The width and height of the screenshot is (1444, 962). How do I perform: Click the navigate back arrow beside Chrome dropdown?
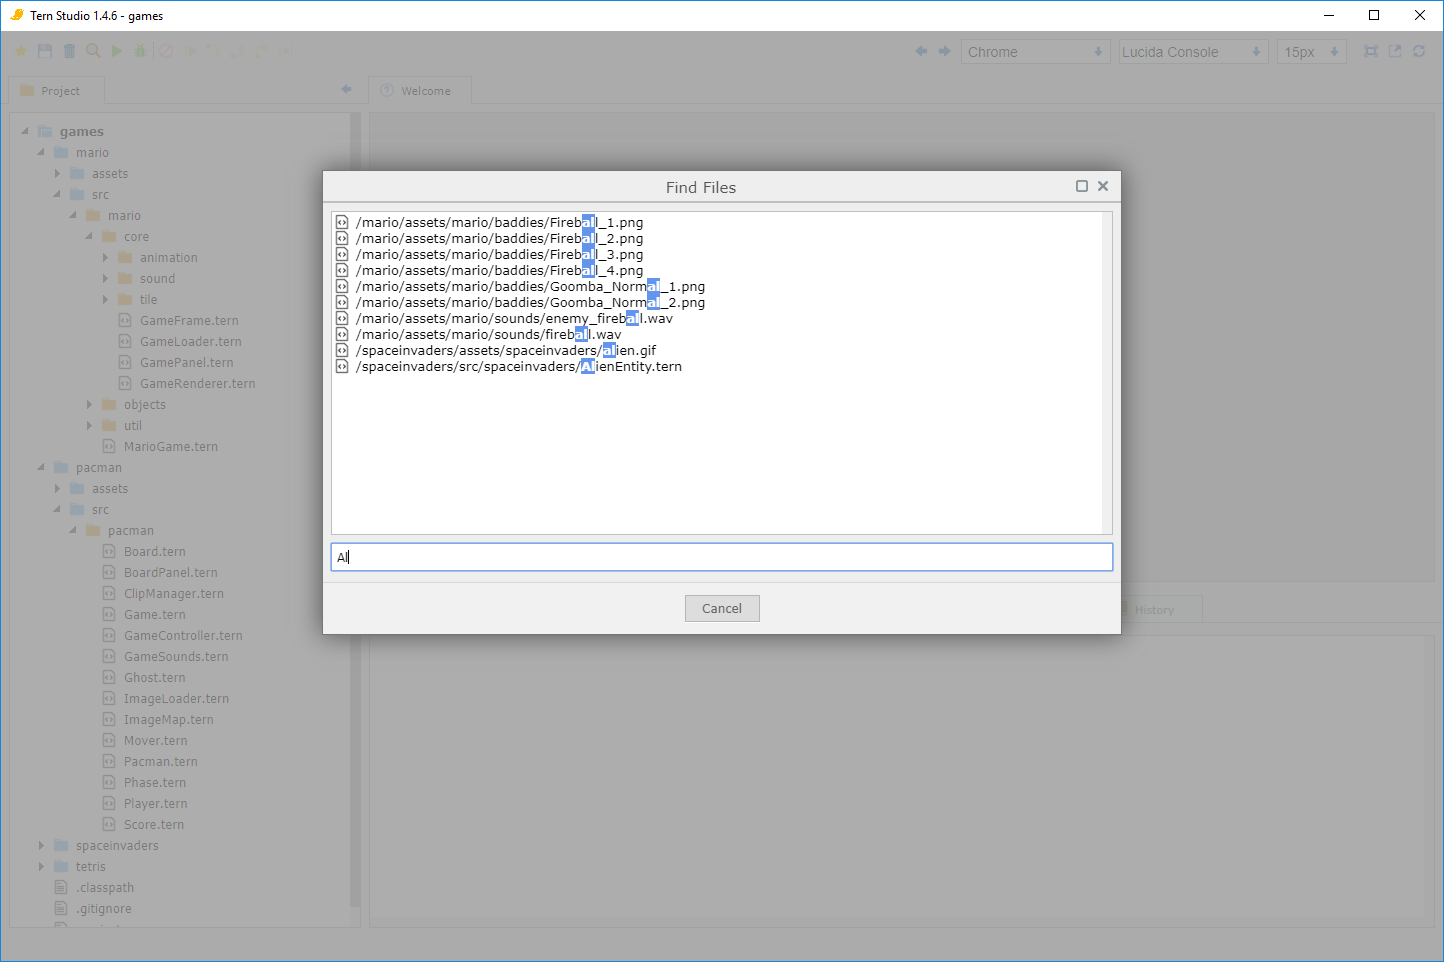[x=921, y=51]
